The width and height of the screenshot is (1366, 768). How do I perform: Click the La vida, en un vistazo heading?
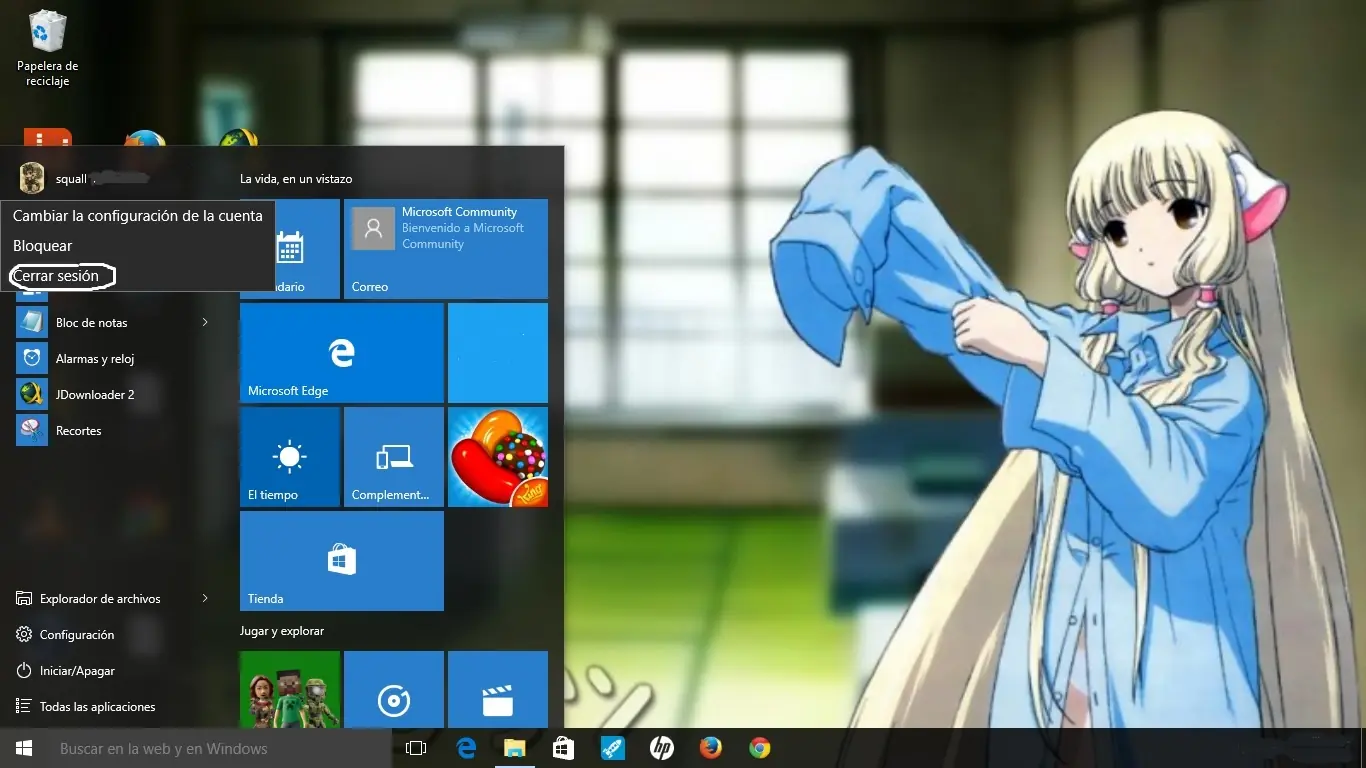[x=296, y=179]
